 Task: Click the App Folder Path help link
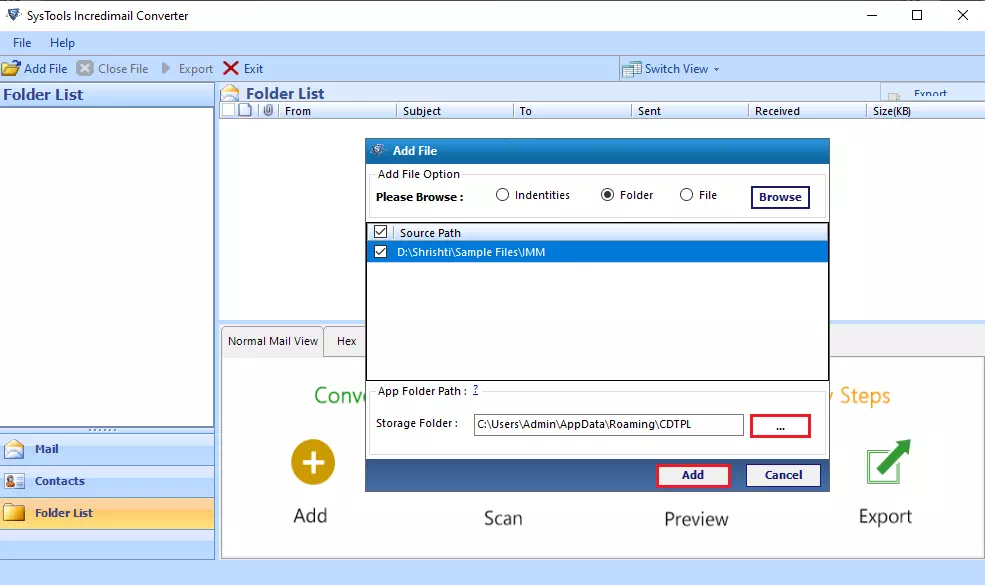tap(476, 390)
